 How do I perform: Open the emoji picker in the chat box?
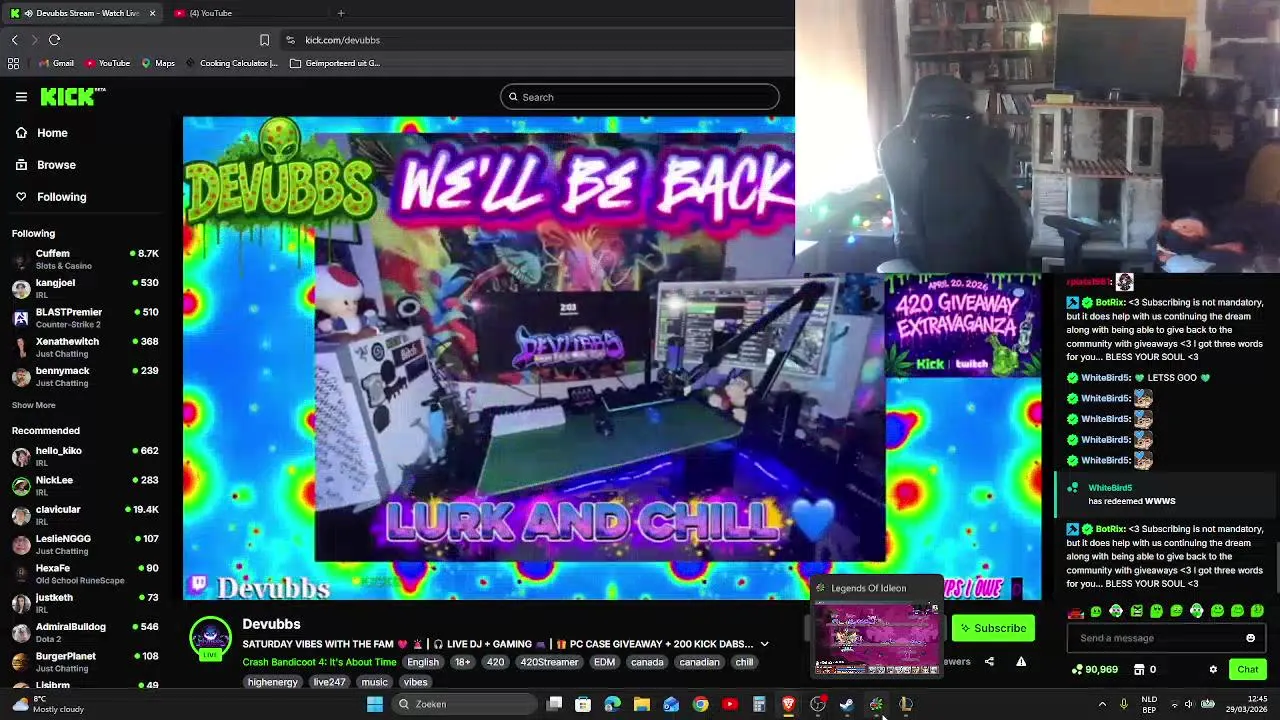click(1250, 638)
